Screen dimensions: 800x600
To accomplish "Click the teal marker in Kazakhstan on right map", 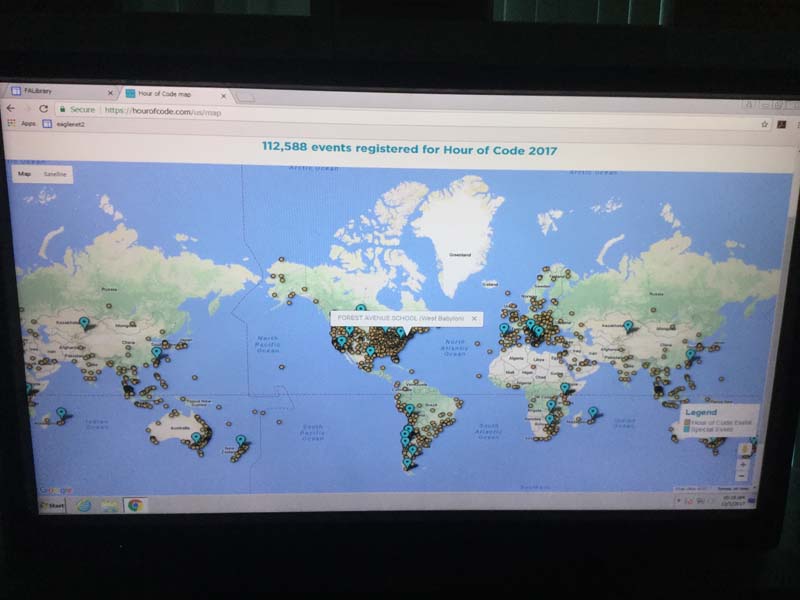I will click(x=629, y=326).
